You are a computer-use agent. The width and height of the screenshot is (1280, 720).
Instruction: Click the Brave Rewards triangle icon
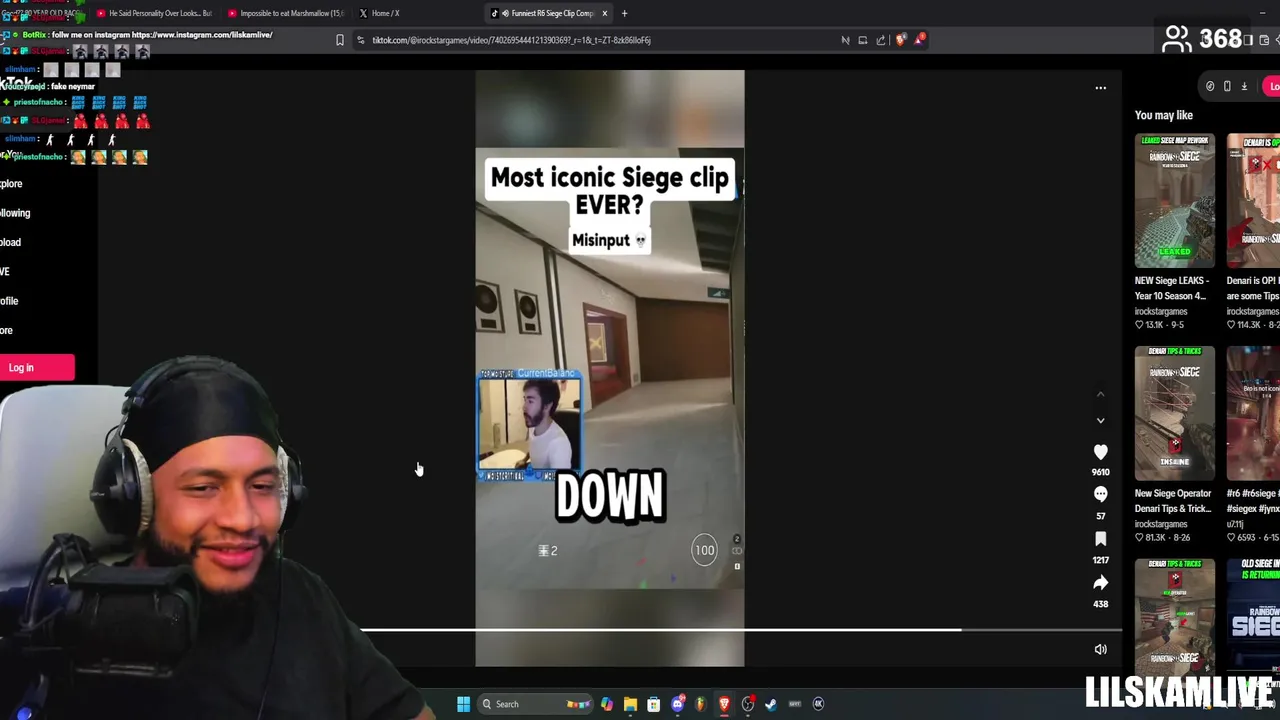point(919,40)
